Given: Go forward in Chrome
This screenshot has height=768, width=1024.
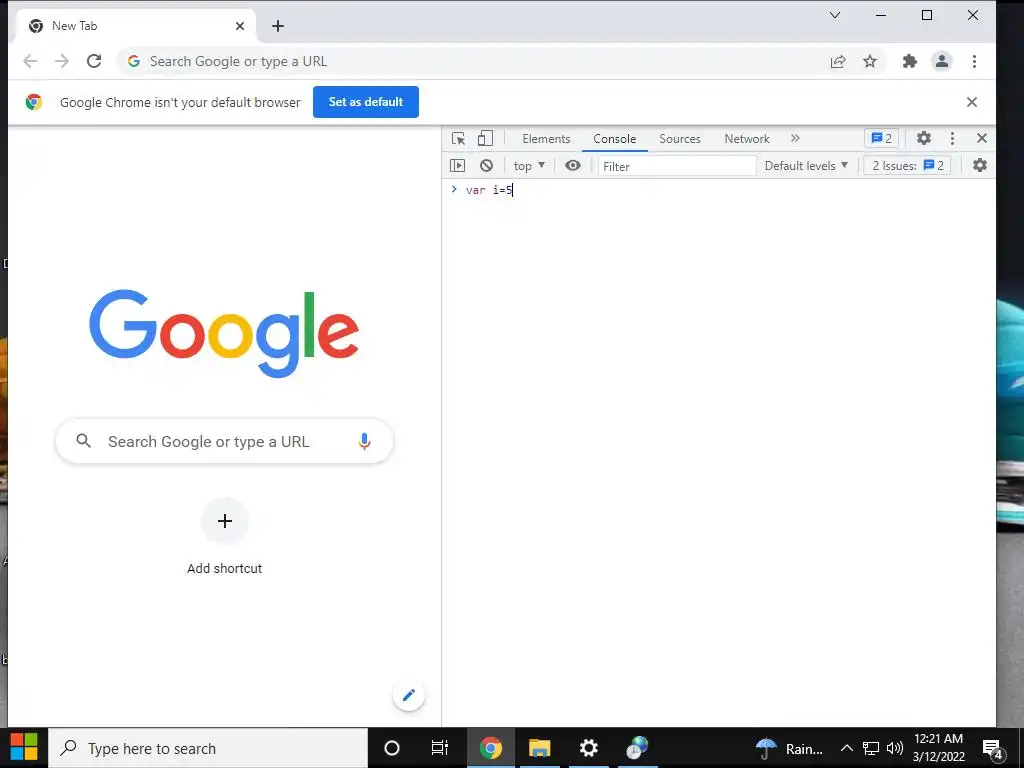Looking at the screenshot, I should 62,61.
